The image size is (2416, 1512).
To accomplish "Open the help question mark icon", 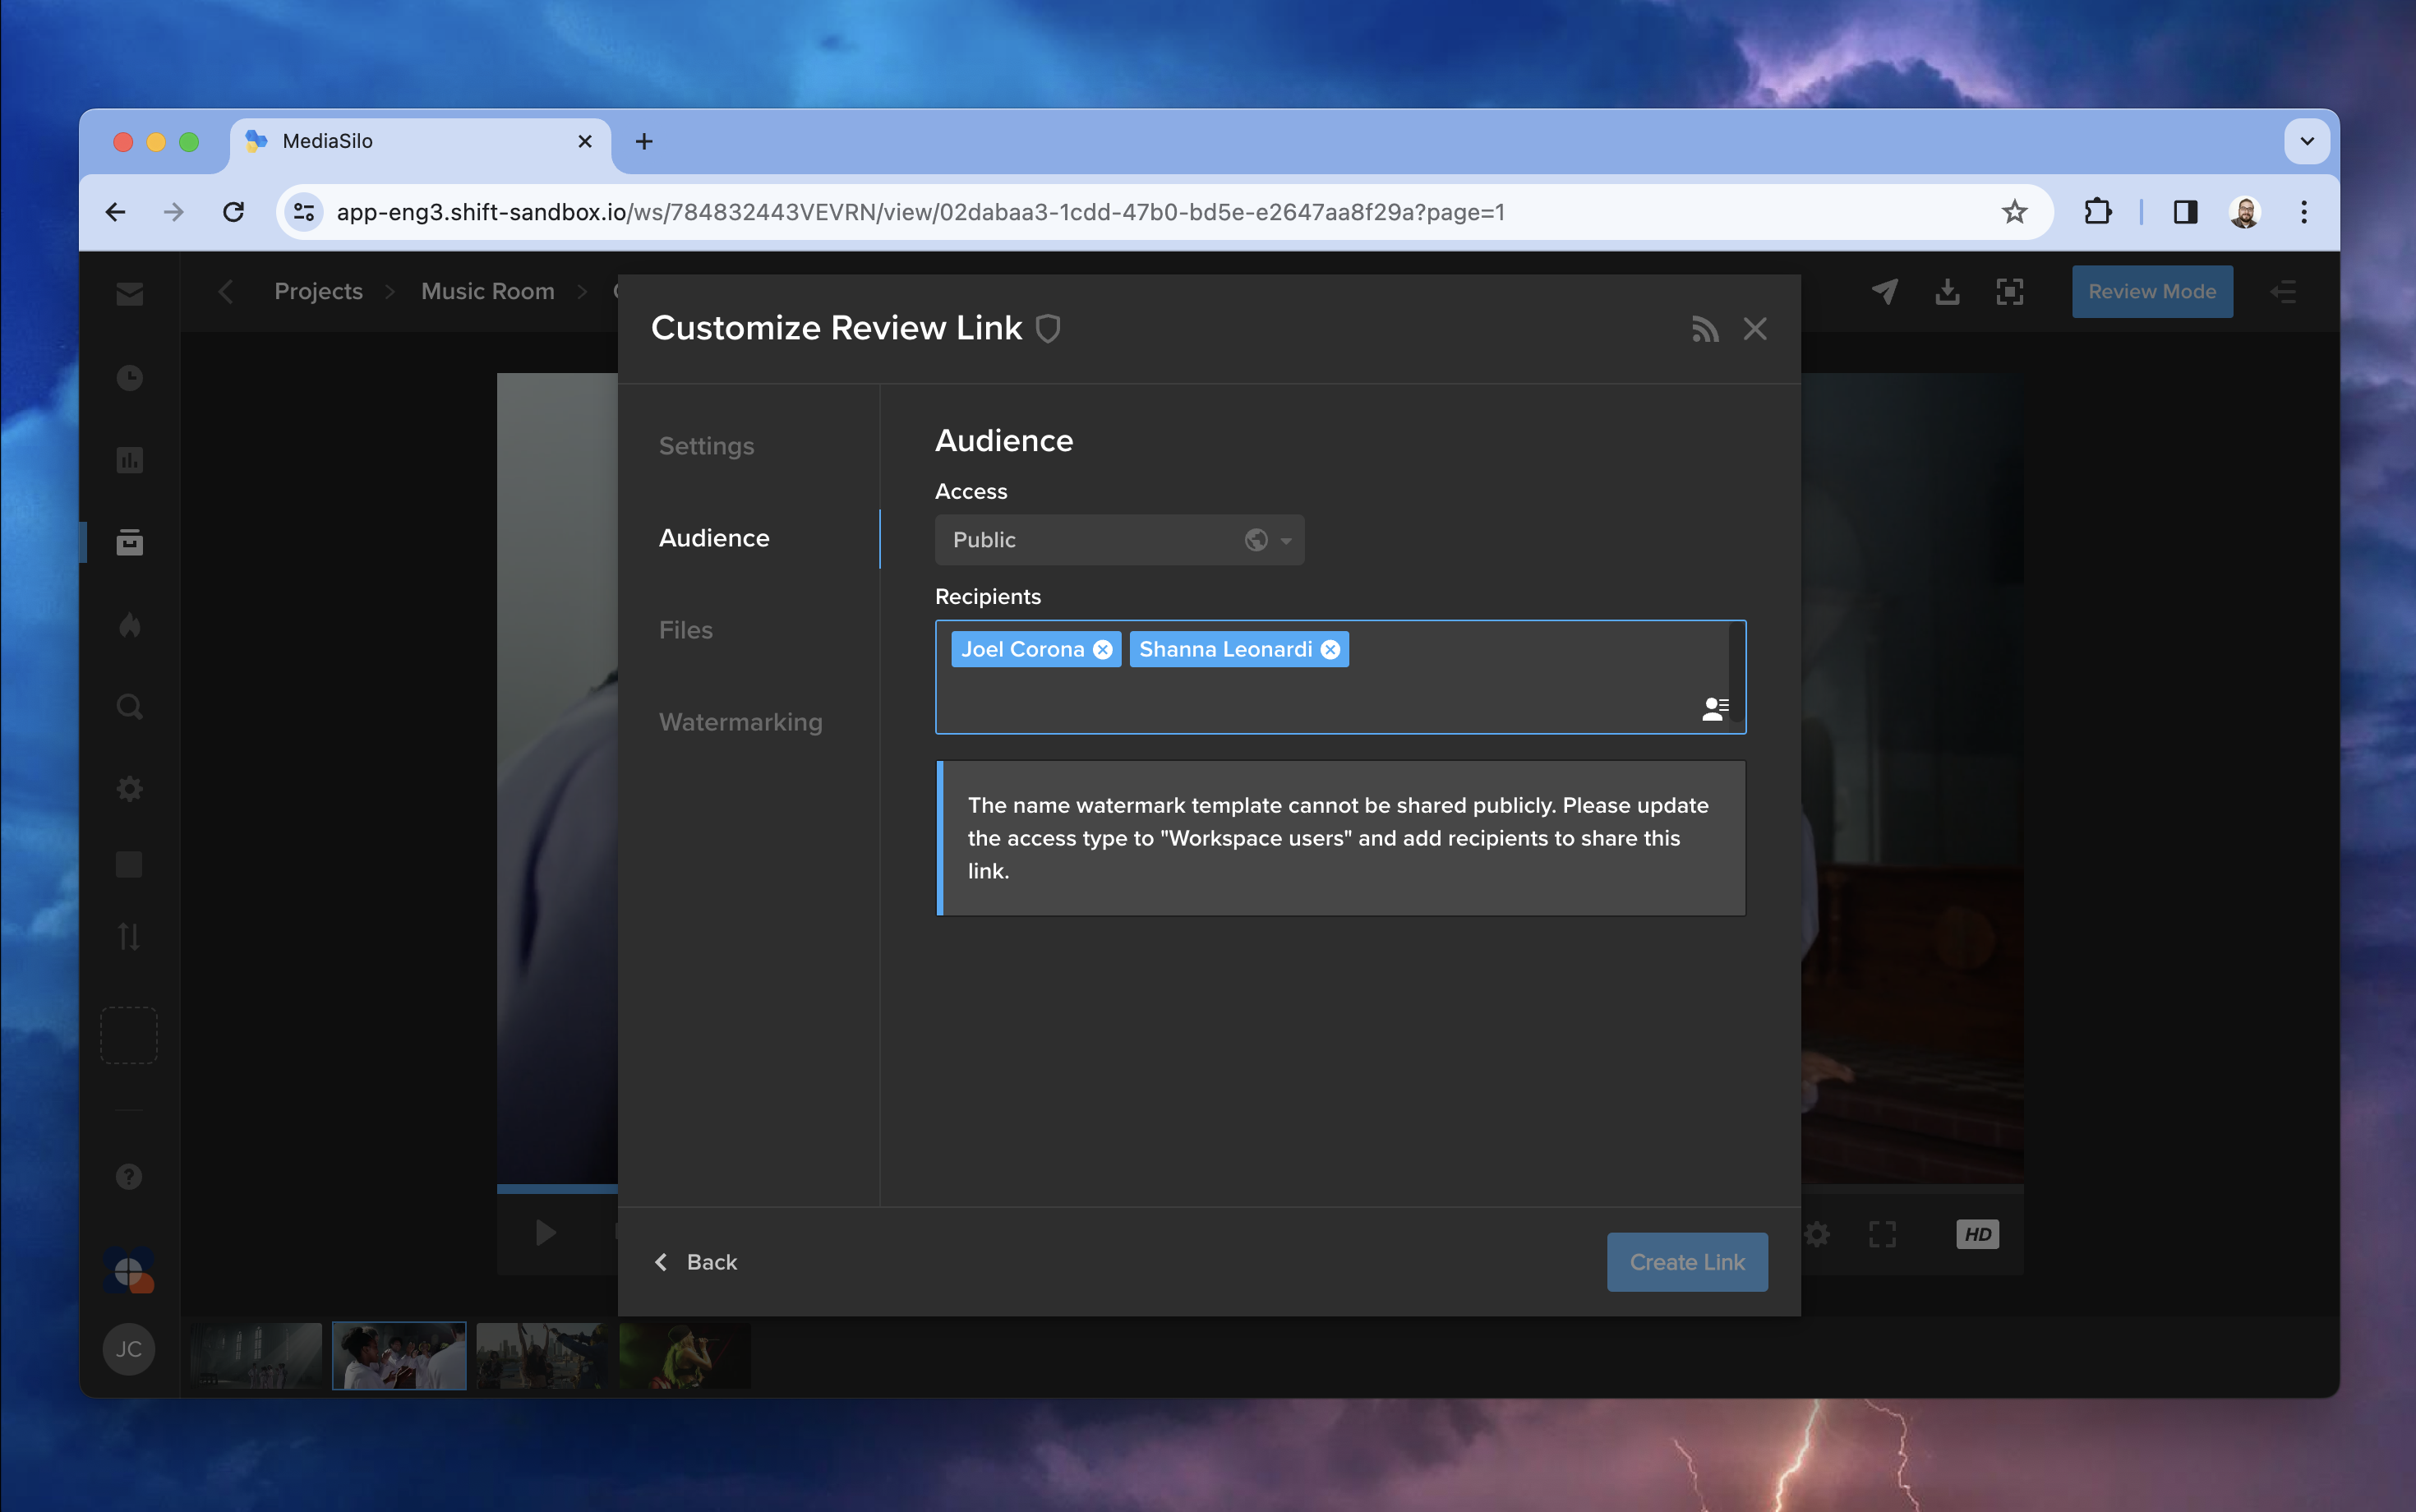I will point(129,1177).
